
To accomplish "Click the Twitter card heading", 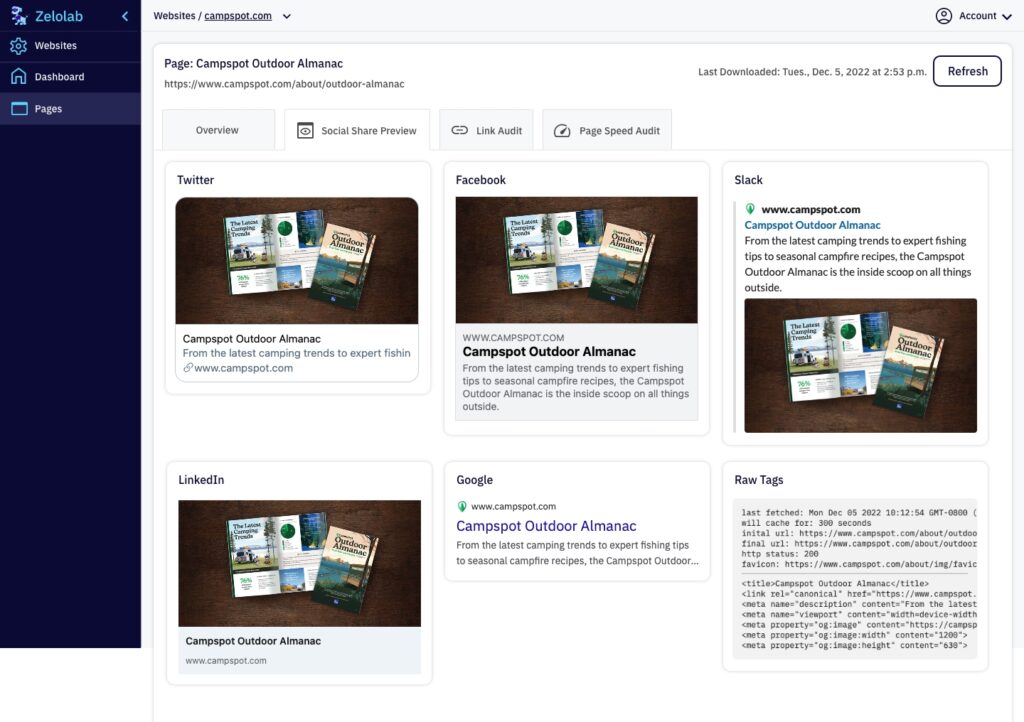I will point(195,180).
